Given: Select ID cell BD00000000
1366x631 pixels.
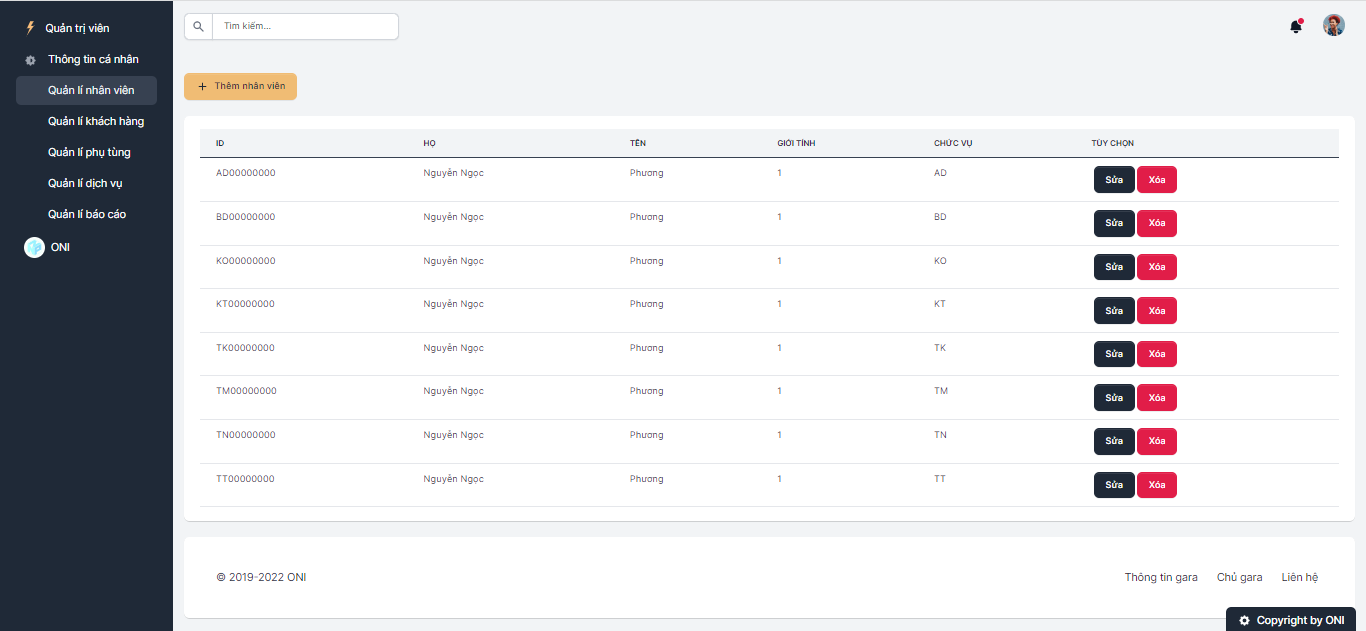Looking at the screenshot, I should point(245,217).
